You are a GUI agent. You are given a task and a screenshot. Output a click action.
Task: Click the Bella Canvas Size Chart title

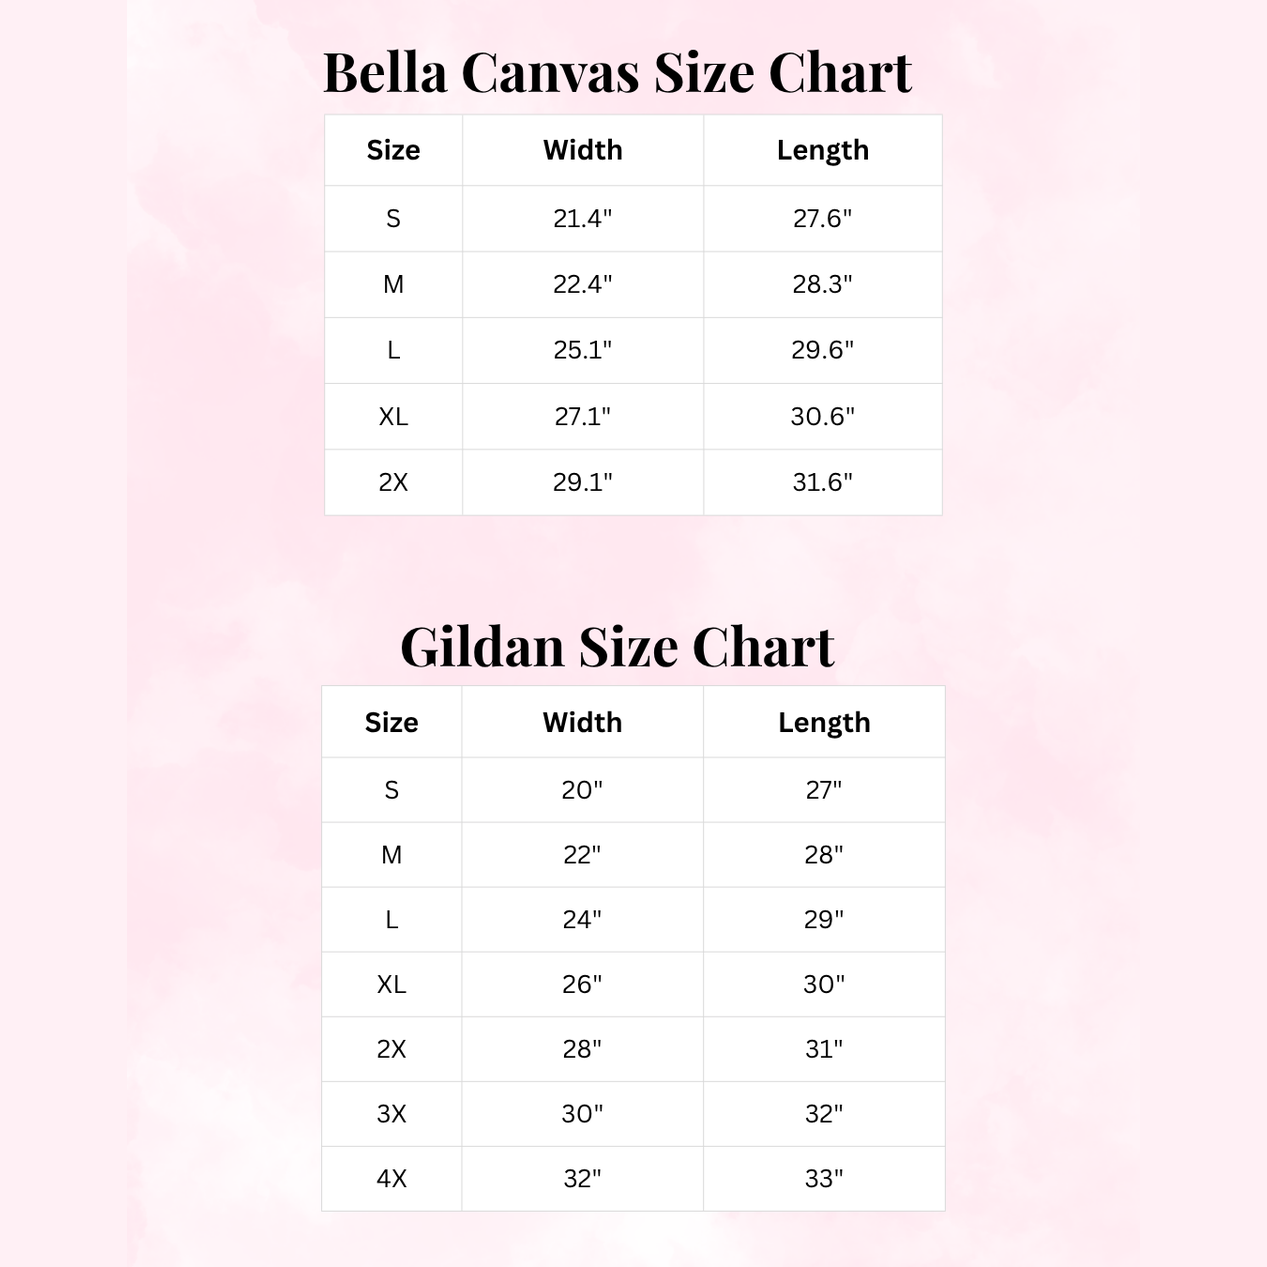(x=617, y=73)
